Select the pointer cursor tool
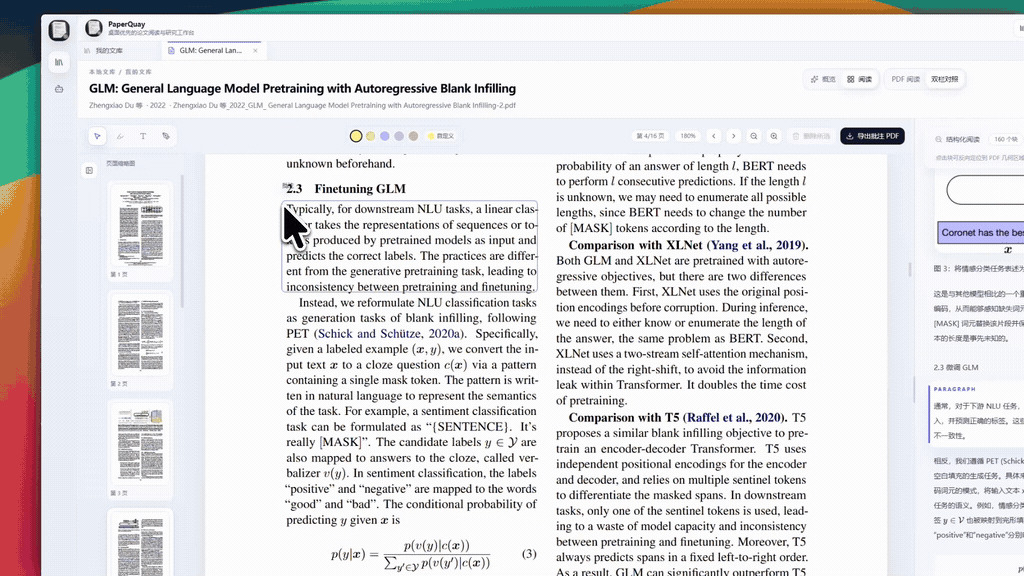The image size is (1024, 576). 97,136
